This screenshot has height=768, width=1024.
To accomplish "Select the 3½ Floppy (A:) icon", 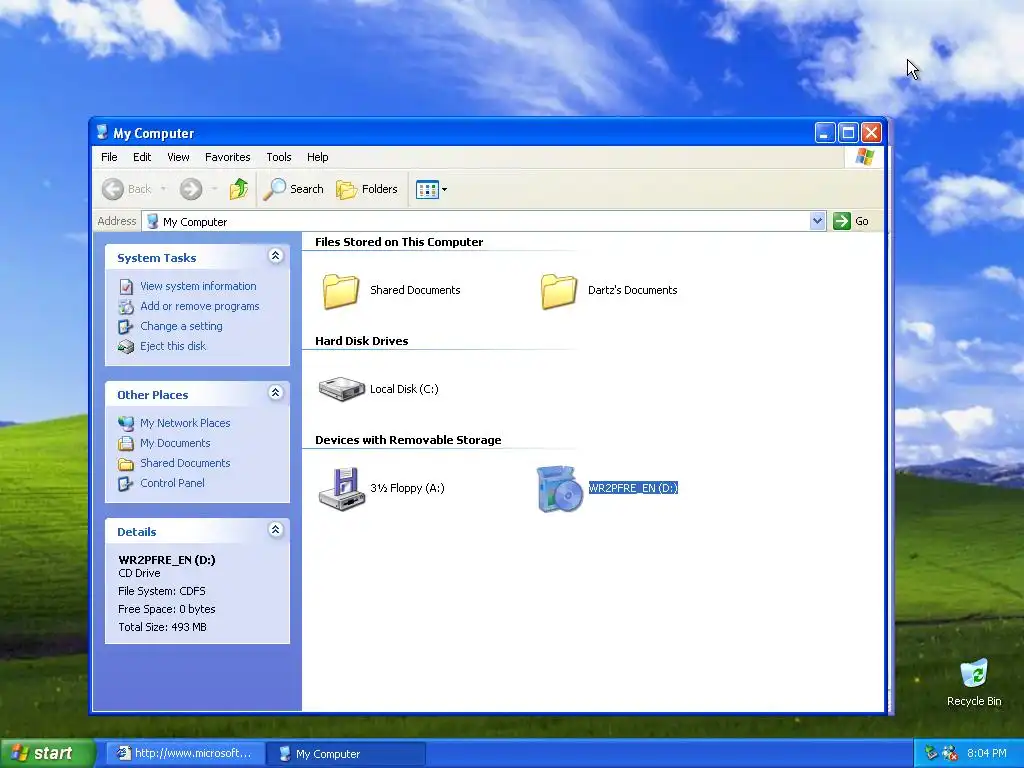I will point(342,488).
